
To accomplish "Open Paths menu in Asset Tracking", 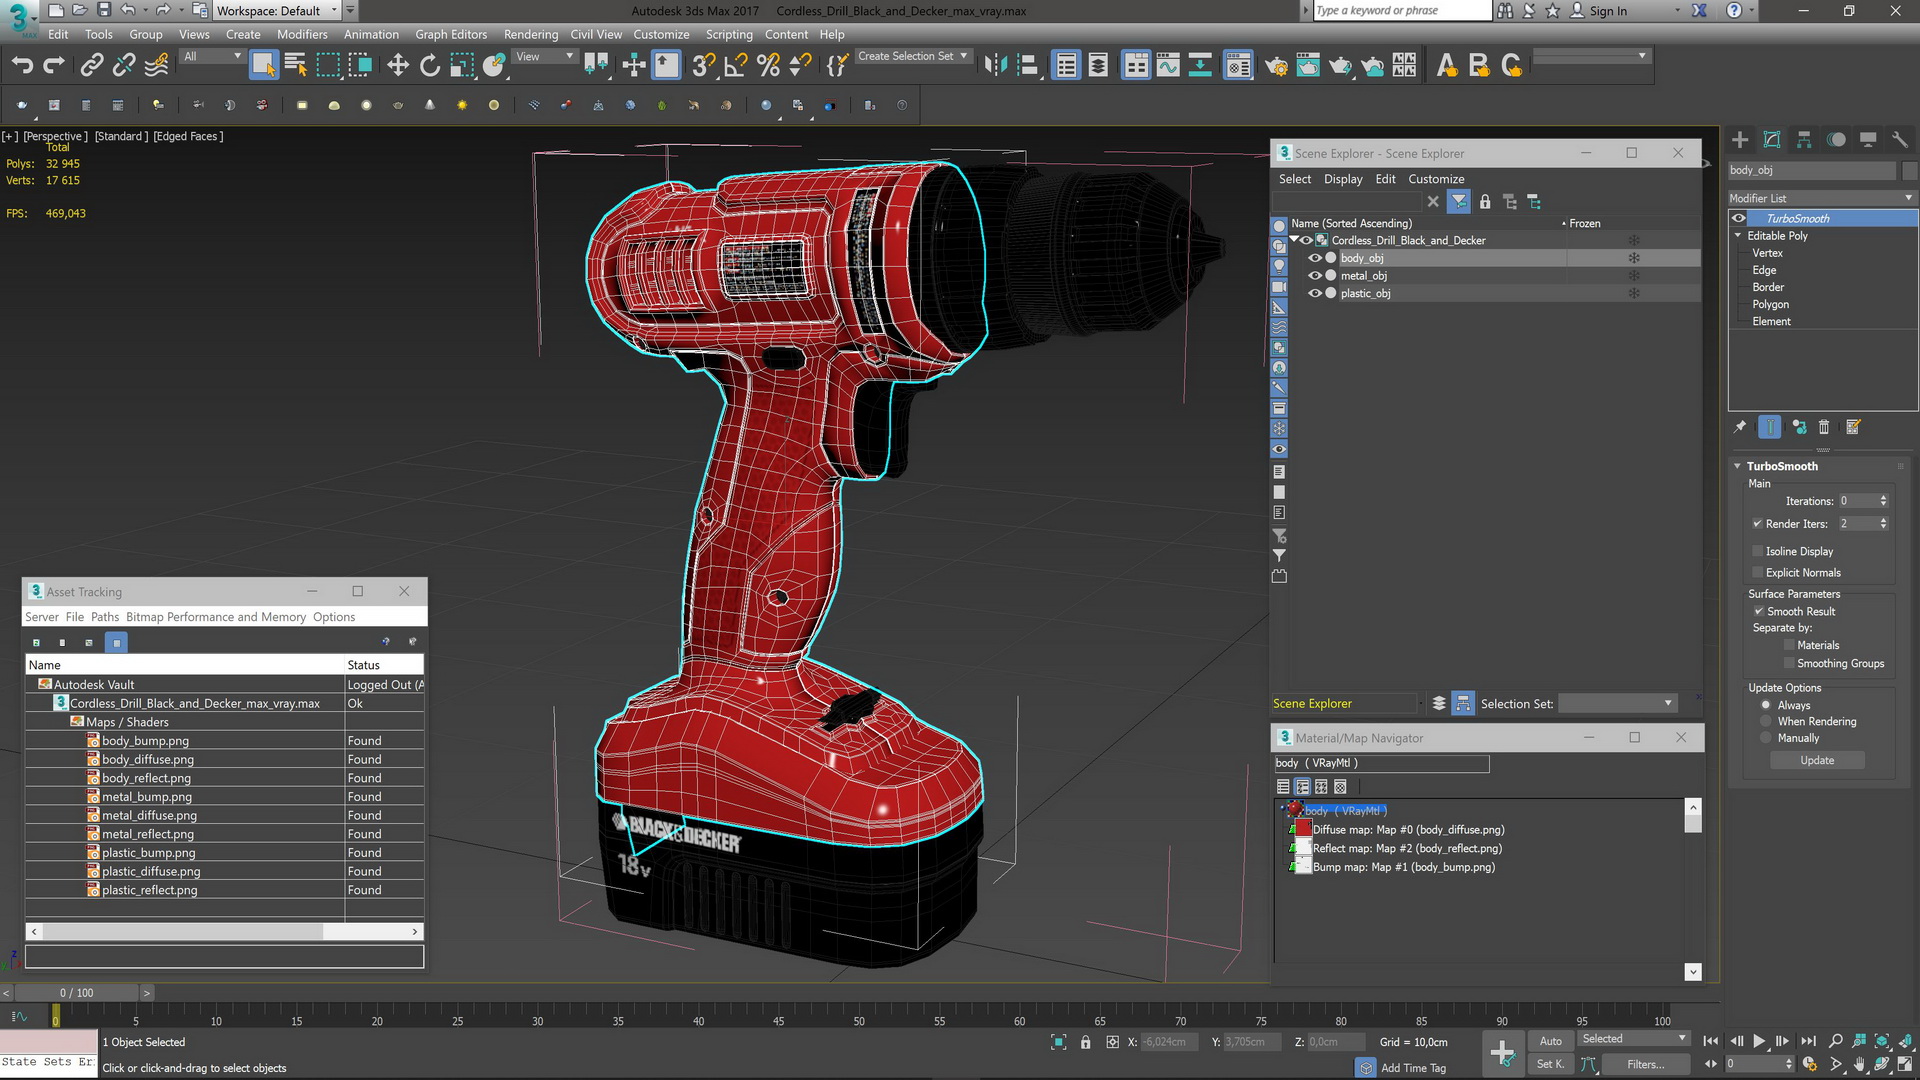I will pyautogui.click(x=105, y=617).
